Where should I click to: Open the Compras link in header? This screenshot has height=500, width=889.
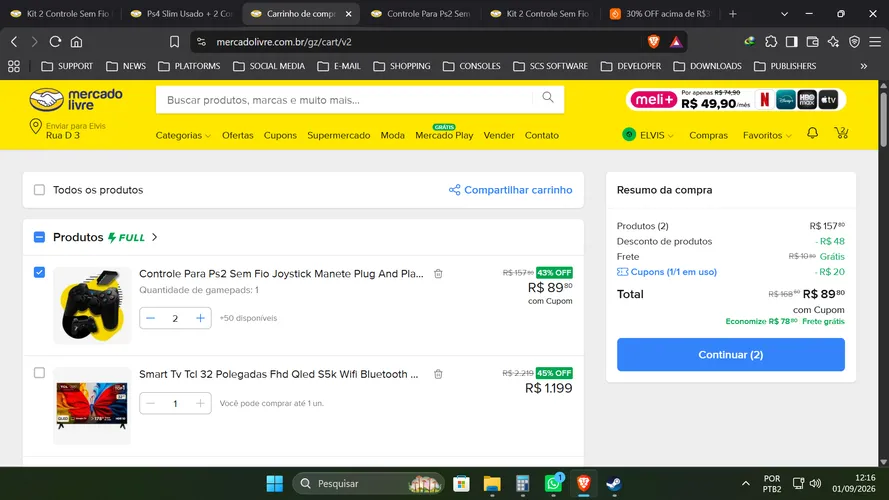[x=708, y=135]
